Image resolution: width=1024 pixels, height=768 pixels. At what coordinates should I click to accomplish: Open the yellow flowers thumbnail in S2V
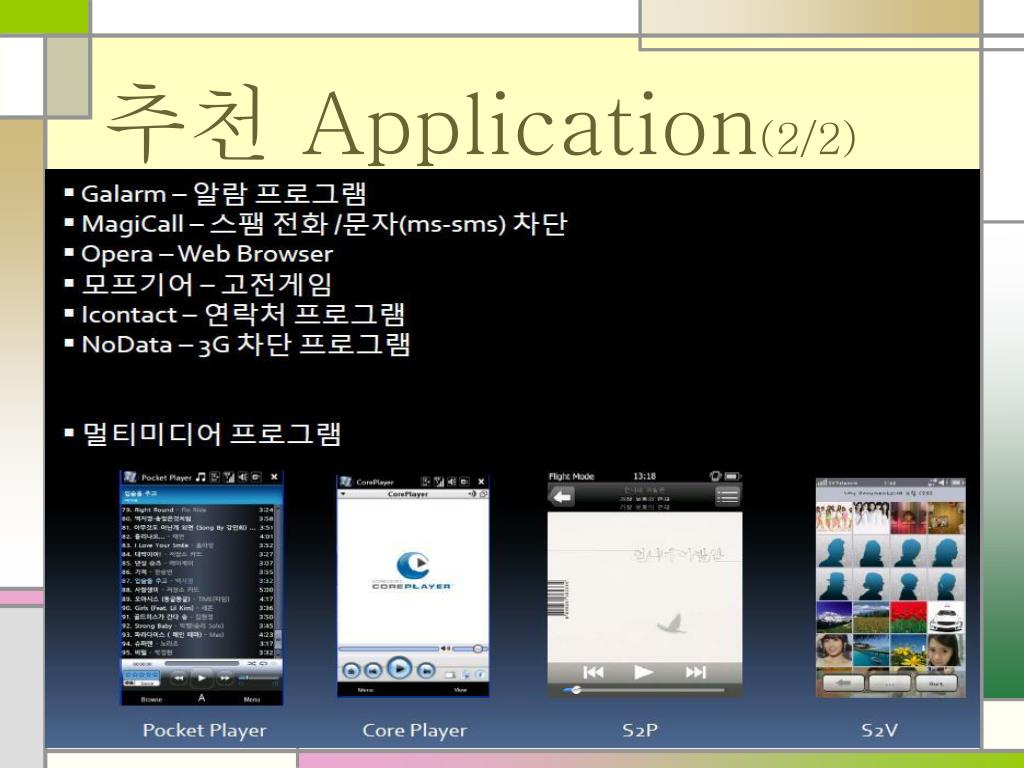coord(908,650)
